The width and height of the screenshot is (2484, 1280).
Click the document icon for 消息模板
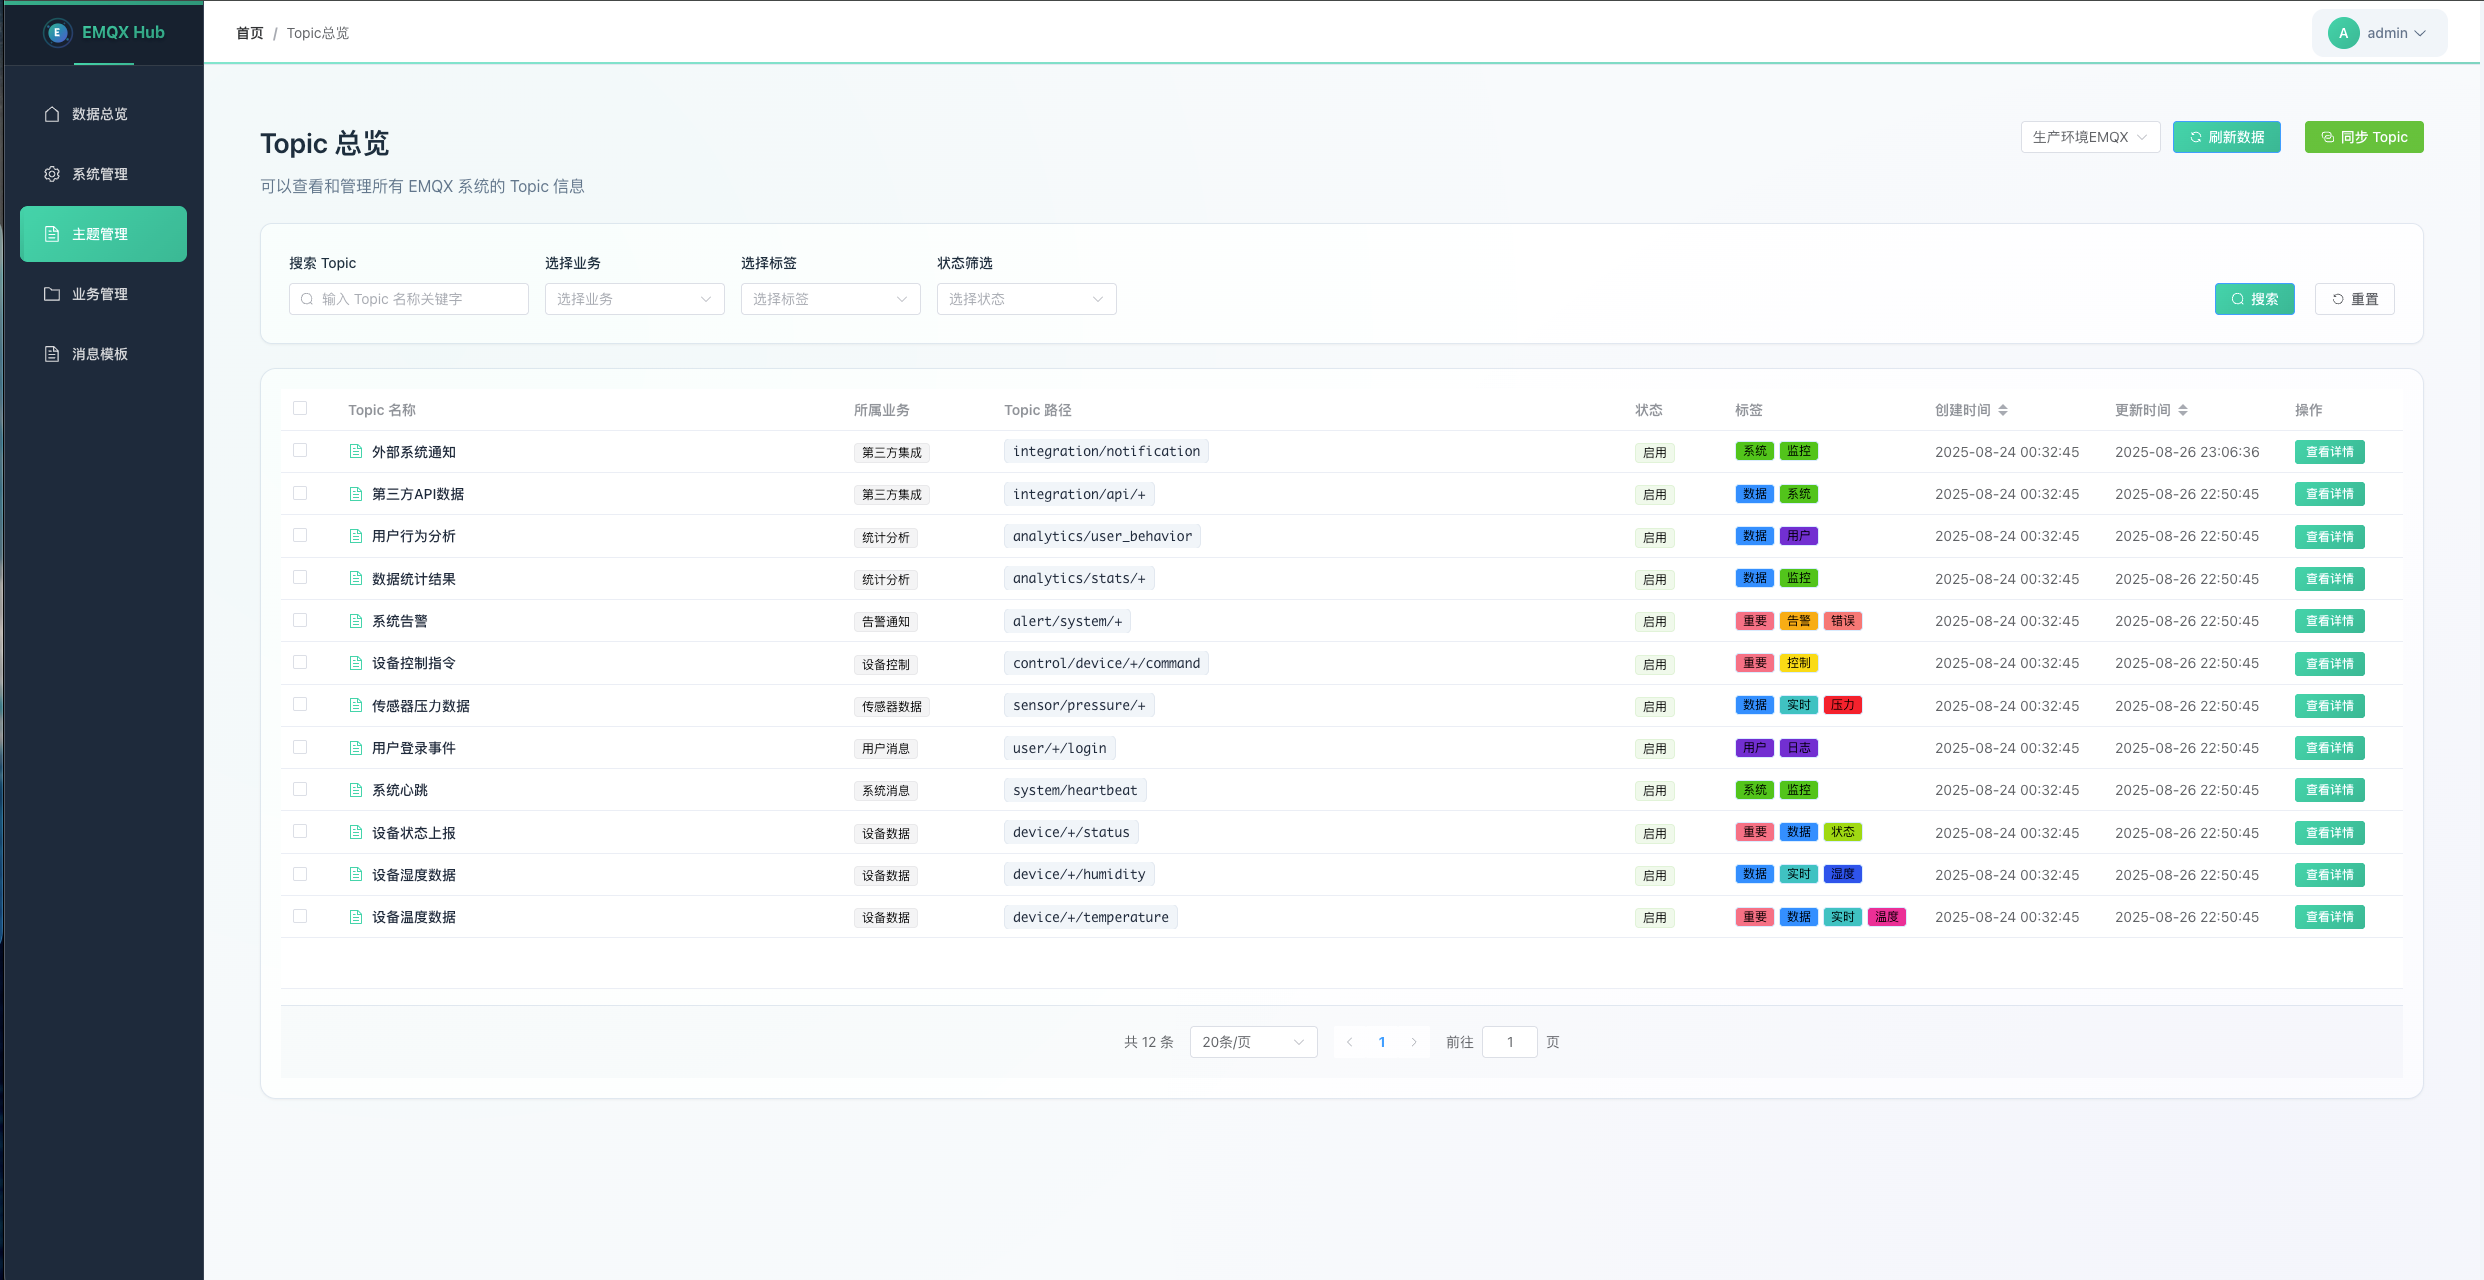click(52, 354)
